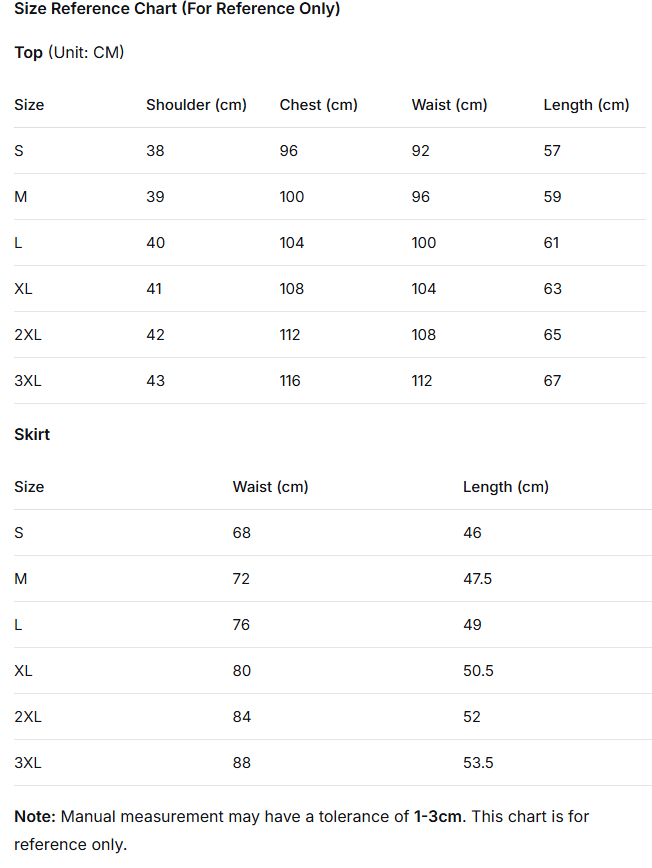This screenshot has height=868, width=652.
Task: Click the skirt waist value 76
Action: point(242,625)
